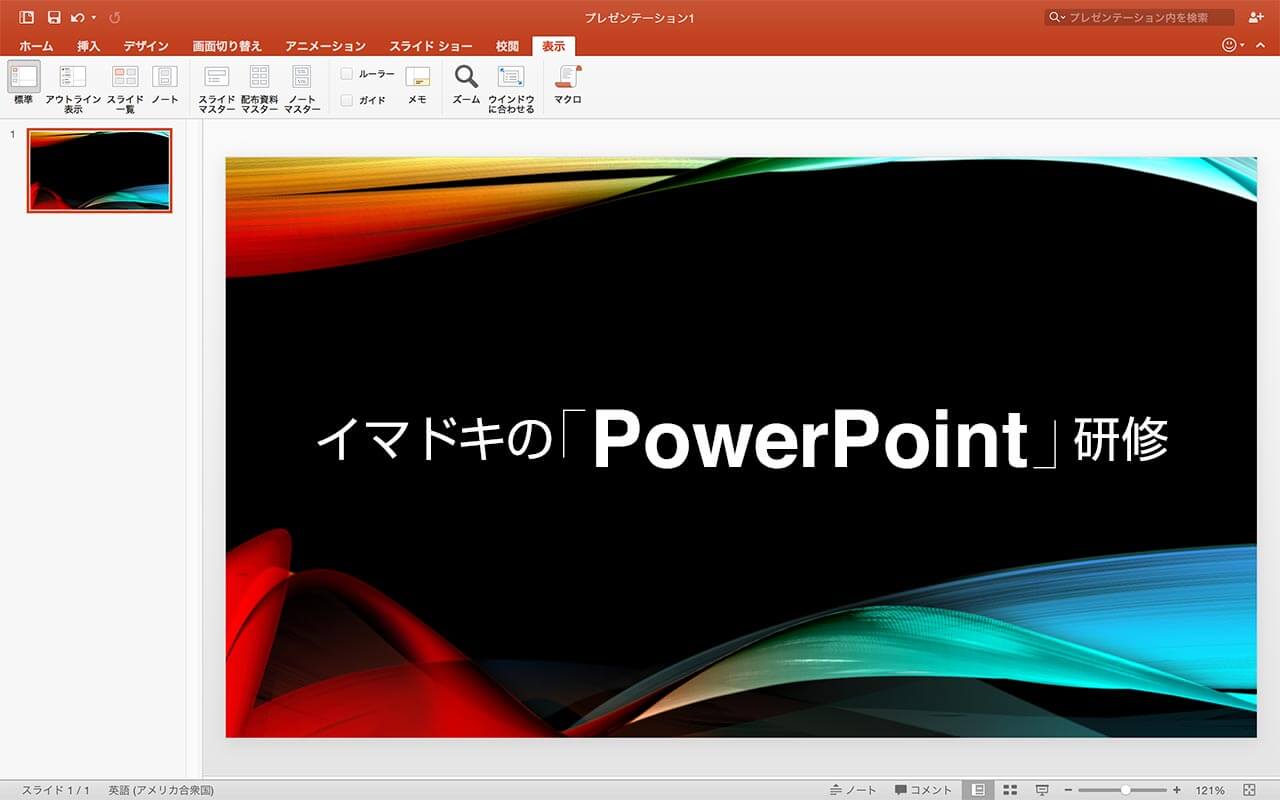Click the share person icon
The height and width of the screenshot is (800, 1280).
[1257, 18]
